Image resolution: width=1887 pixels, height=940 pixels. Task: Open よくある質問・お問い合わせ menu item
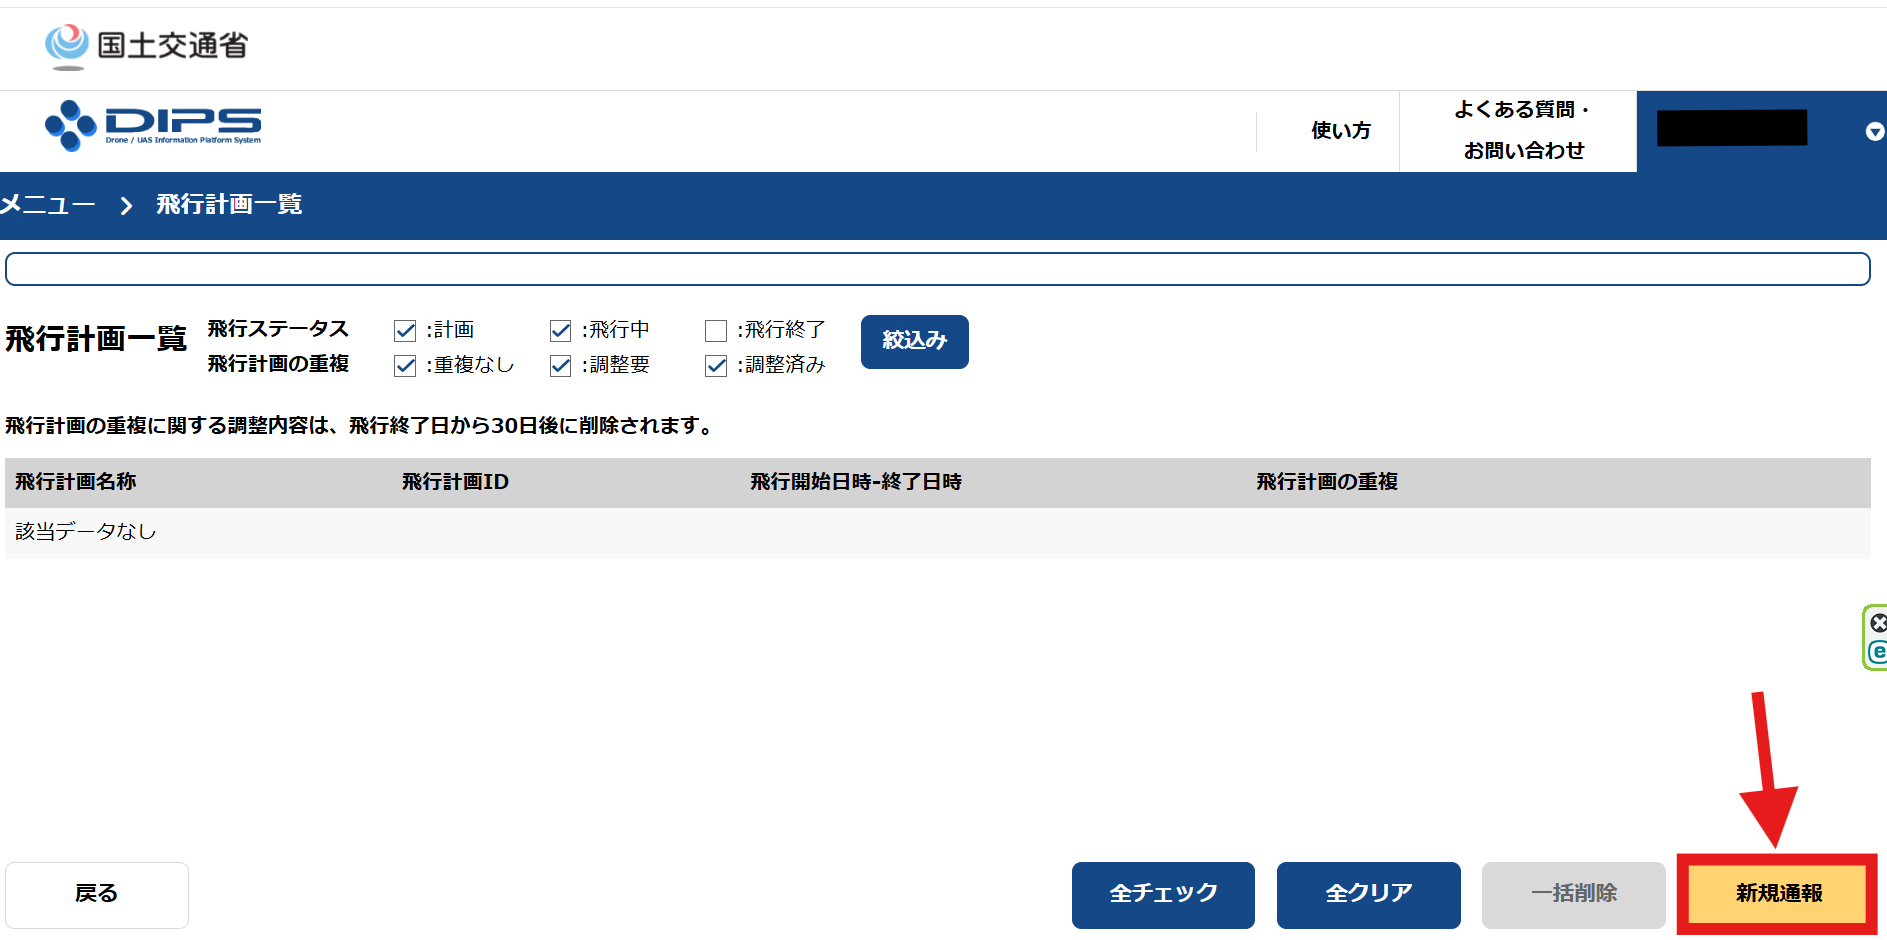[1522, 131]
